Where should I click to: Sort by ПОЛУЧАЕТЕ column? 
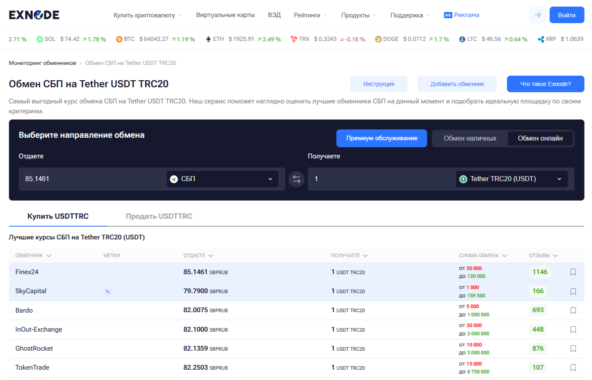tap(349, 256)
